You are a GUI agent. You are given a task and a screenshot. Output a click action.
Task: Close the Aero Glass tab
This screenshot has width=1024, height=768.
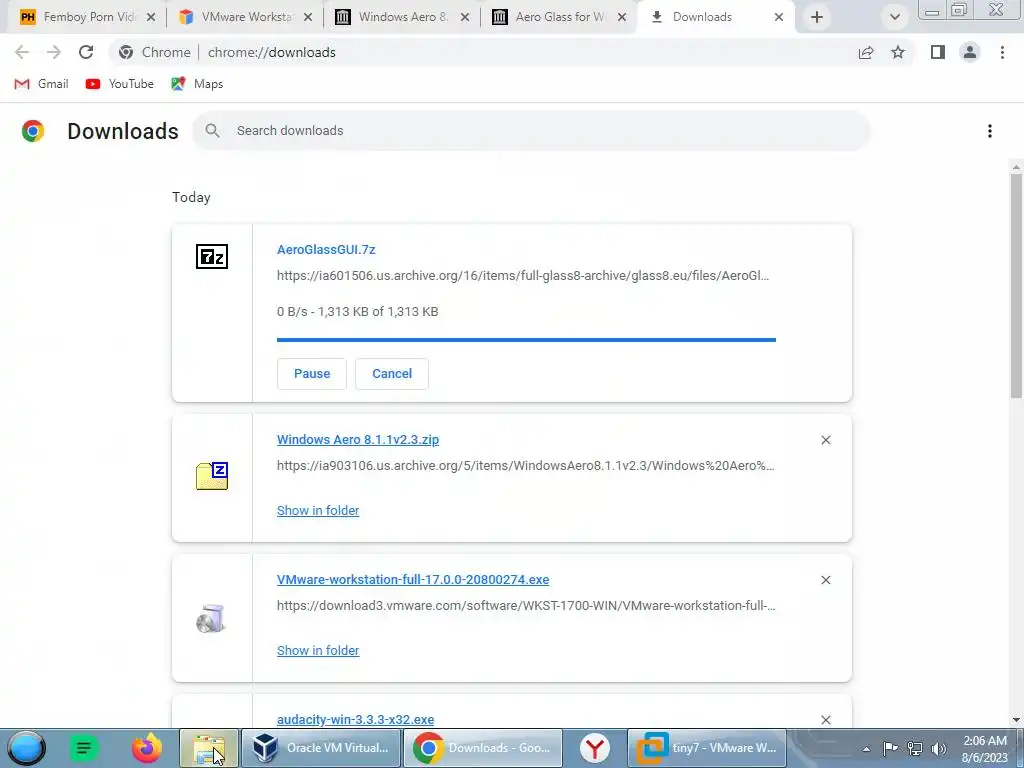tap(622, 17)
